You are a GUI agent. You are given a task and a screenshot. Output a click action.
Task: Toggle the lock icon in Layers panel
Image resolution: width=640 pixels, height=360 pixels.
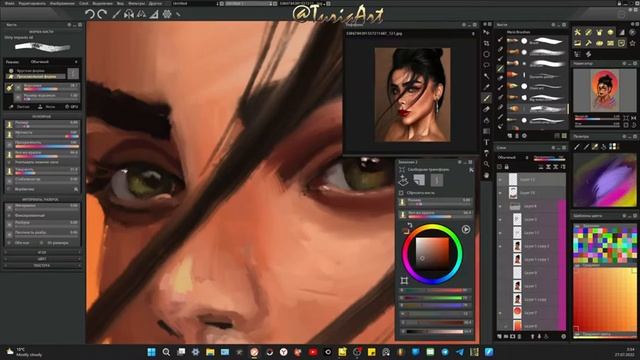pos(507,167)
